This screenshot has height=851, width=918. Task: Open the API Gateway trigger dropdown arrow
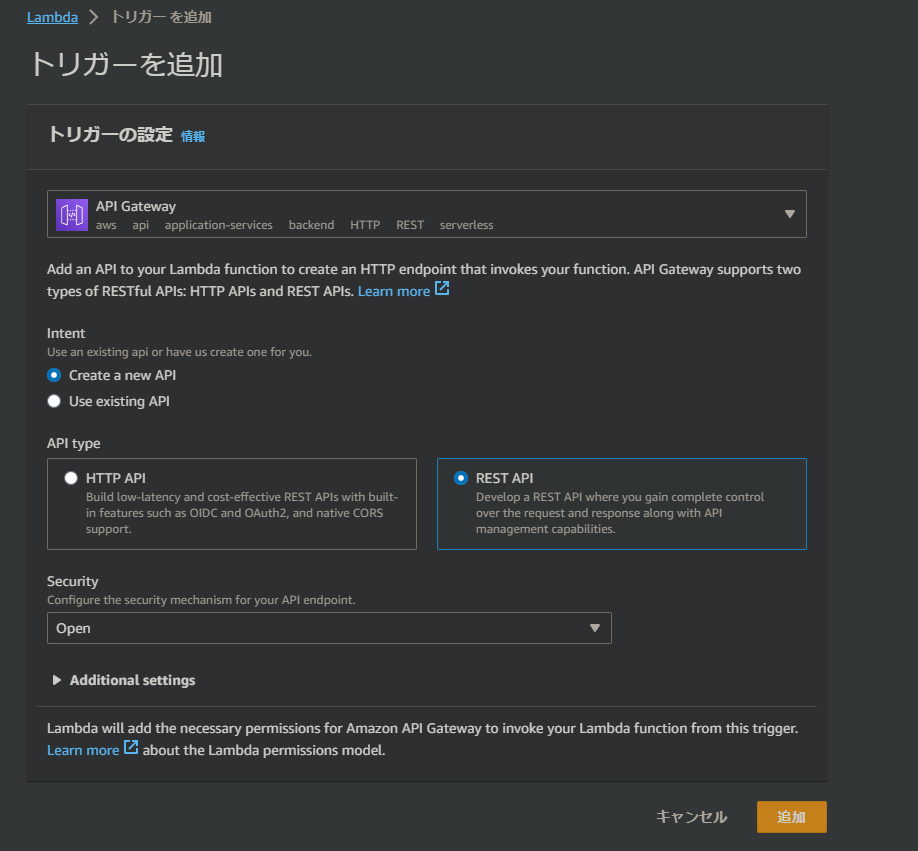790,214
